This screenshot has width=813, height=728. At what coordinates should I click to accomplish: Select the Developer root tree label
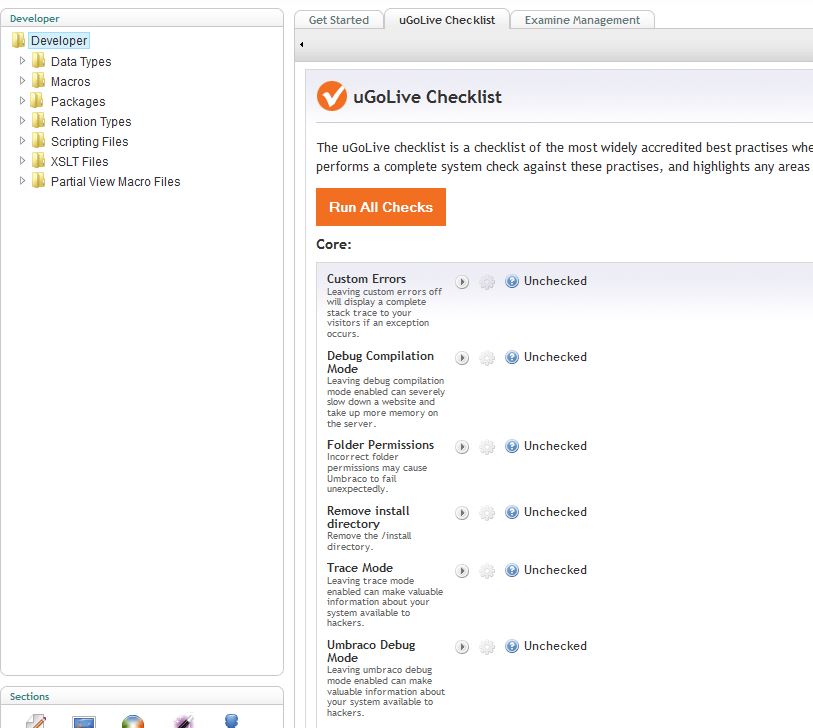click(59, 40)
